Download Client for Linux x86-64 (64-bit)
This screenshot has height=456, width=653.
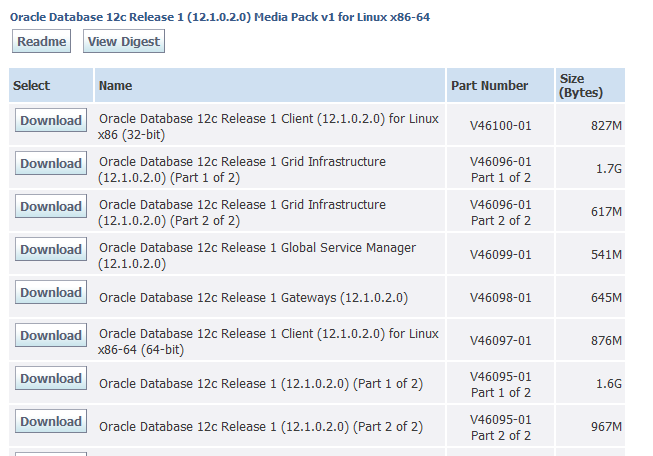[51, 335]
